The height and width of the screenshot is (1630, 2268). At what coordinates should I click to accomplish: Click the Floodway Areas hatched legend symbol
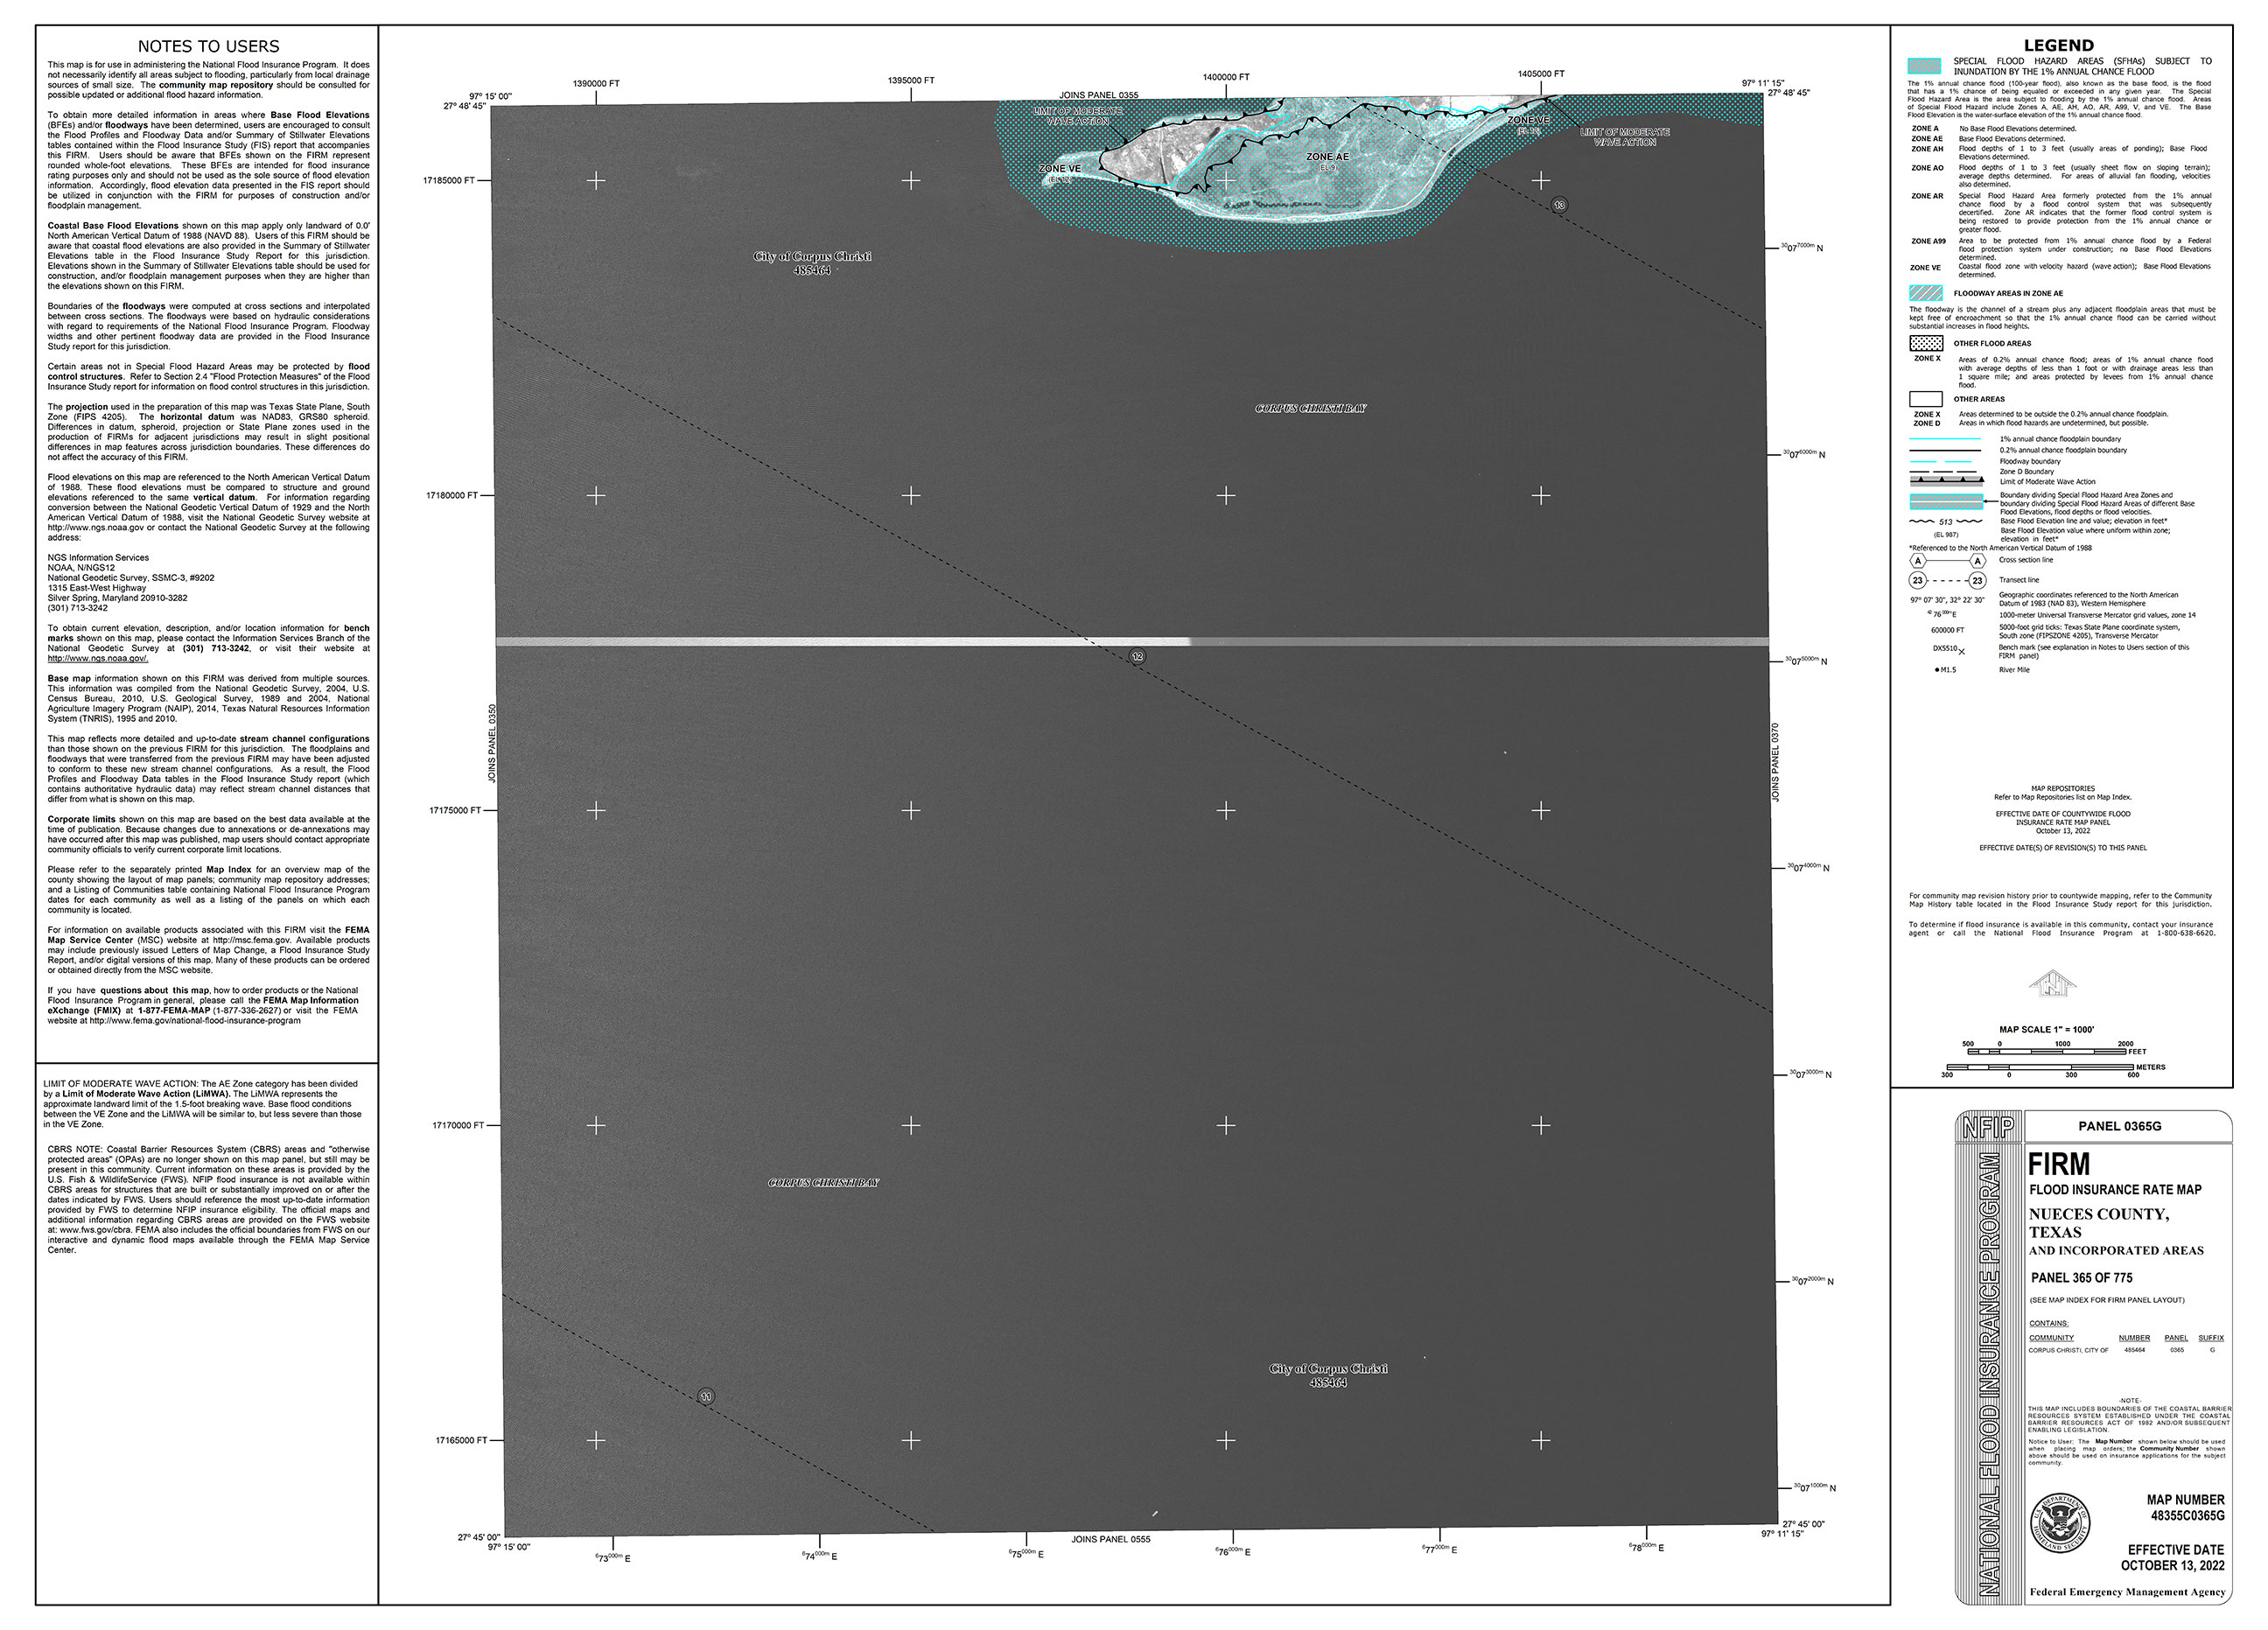[x=1925, y=293]
